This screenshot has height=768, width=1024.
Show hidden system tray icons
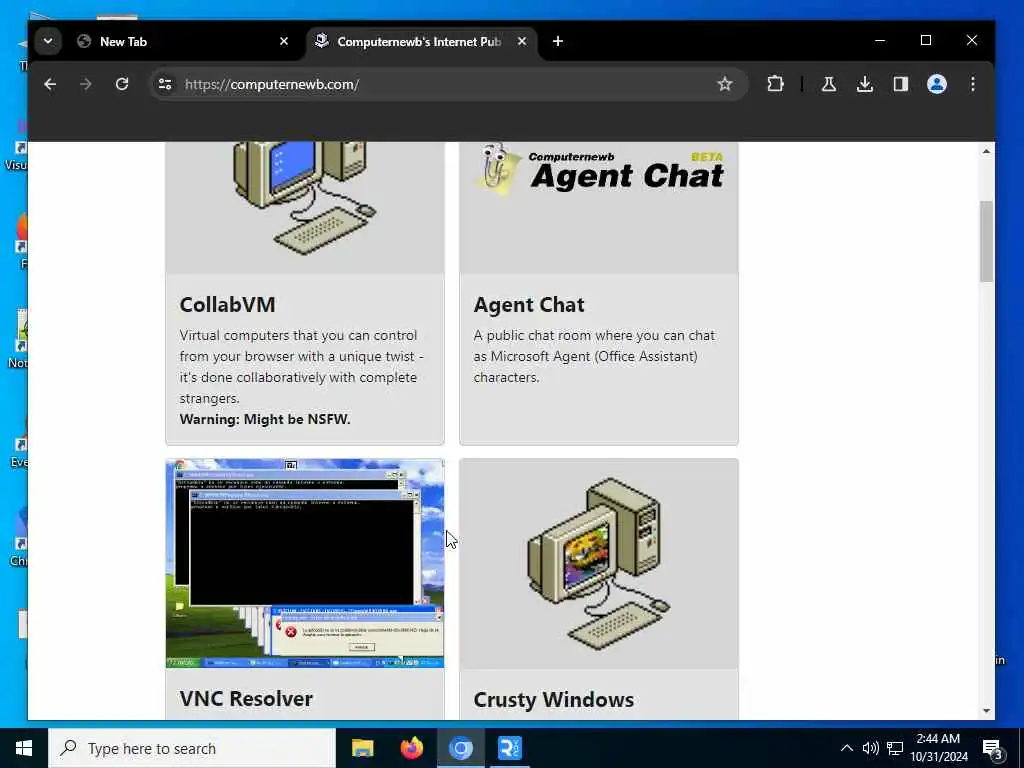(846, 748)
